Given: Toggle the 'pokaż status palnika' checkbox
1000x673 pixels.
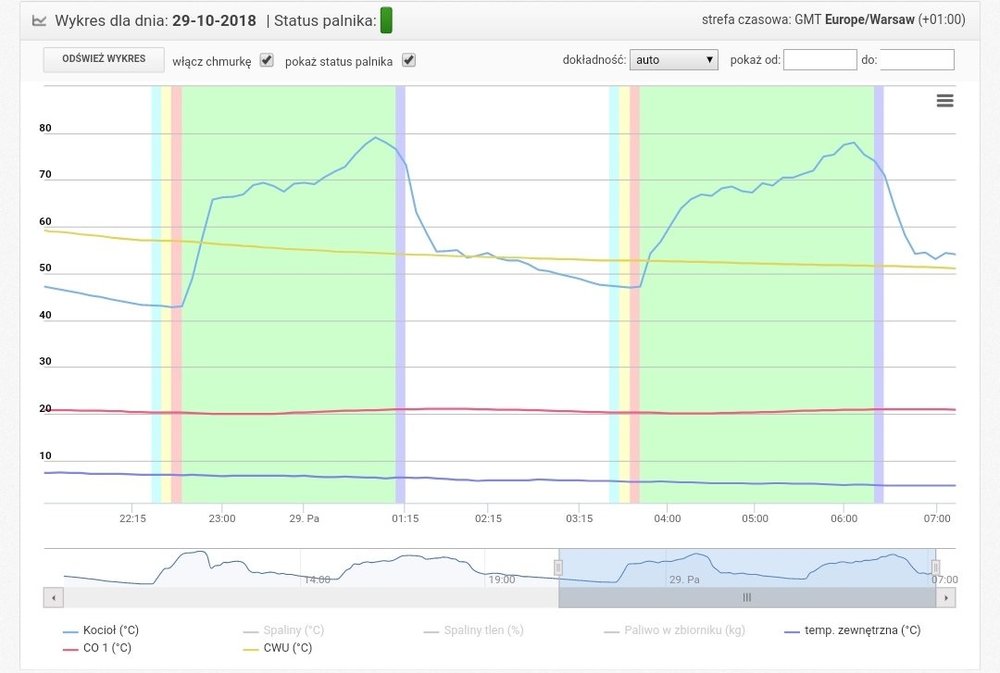Looking at the screenshot, I should pyautogui.click(x=408, y=60).
